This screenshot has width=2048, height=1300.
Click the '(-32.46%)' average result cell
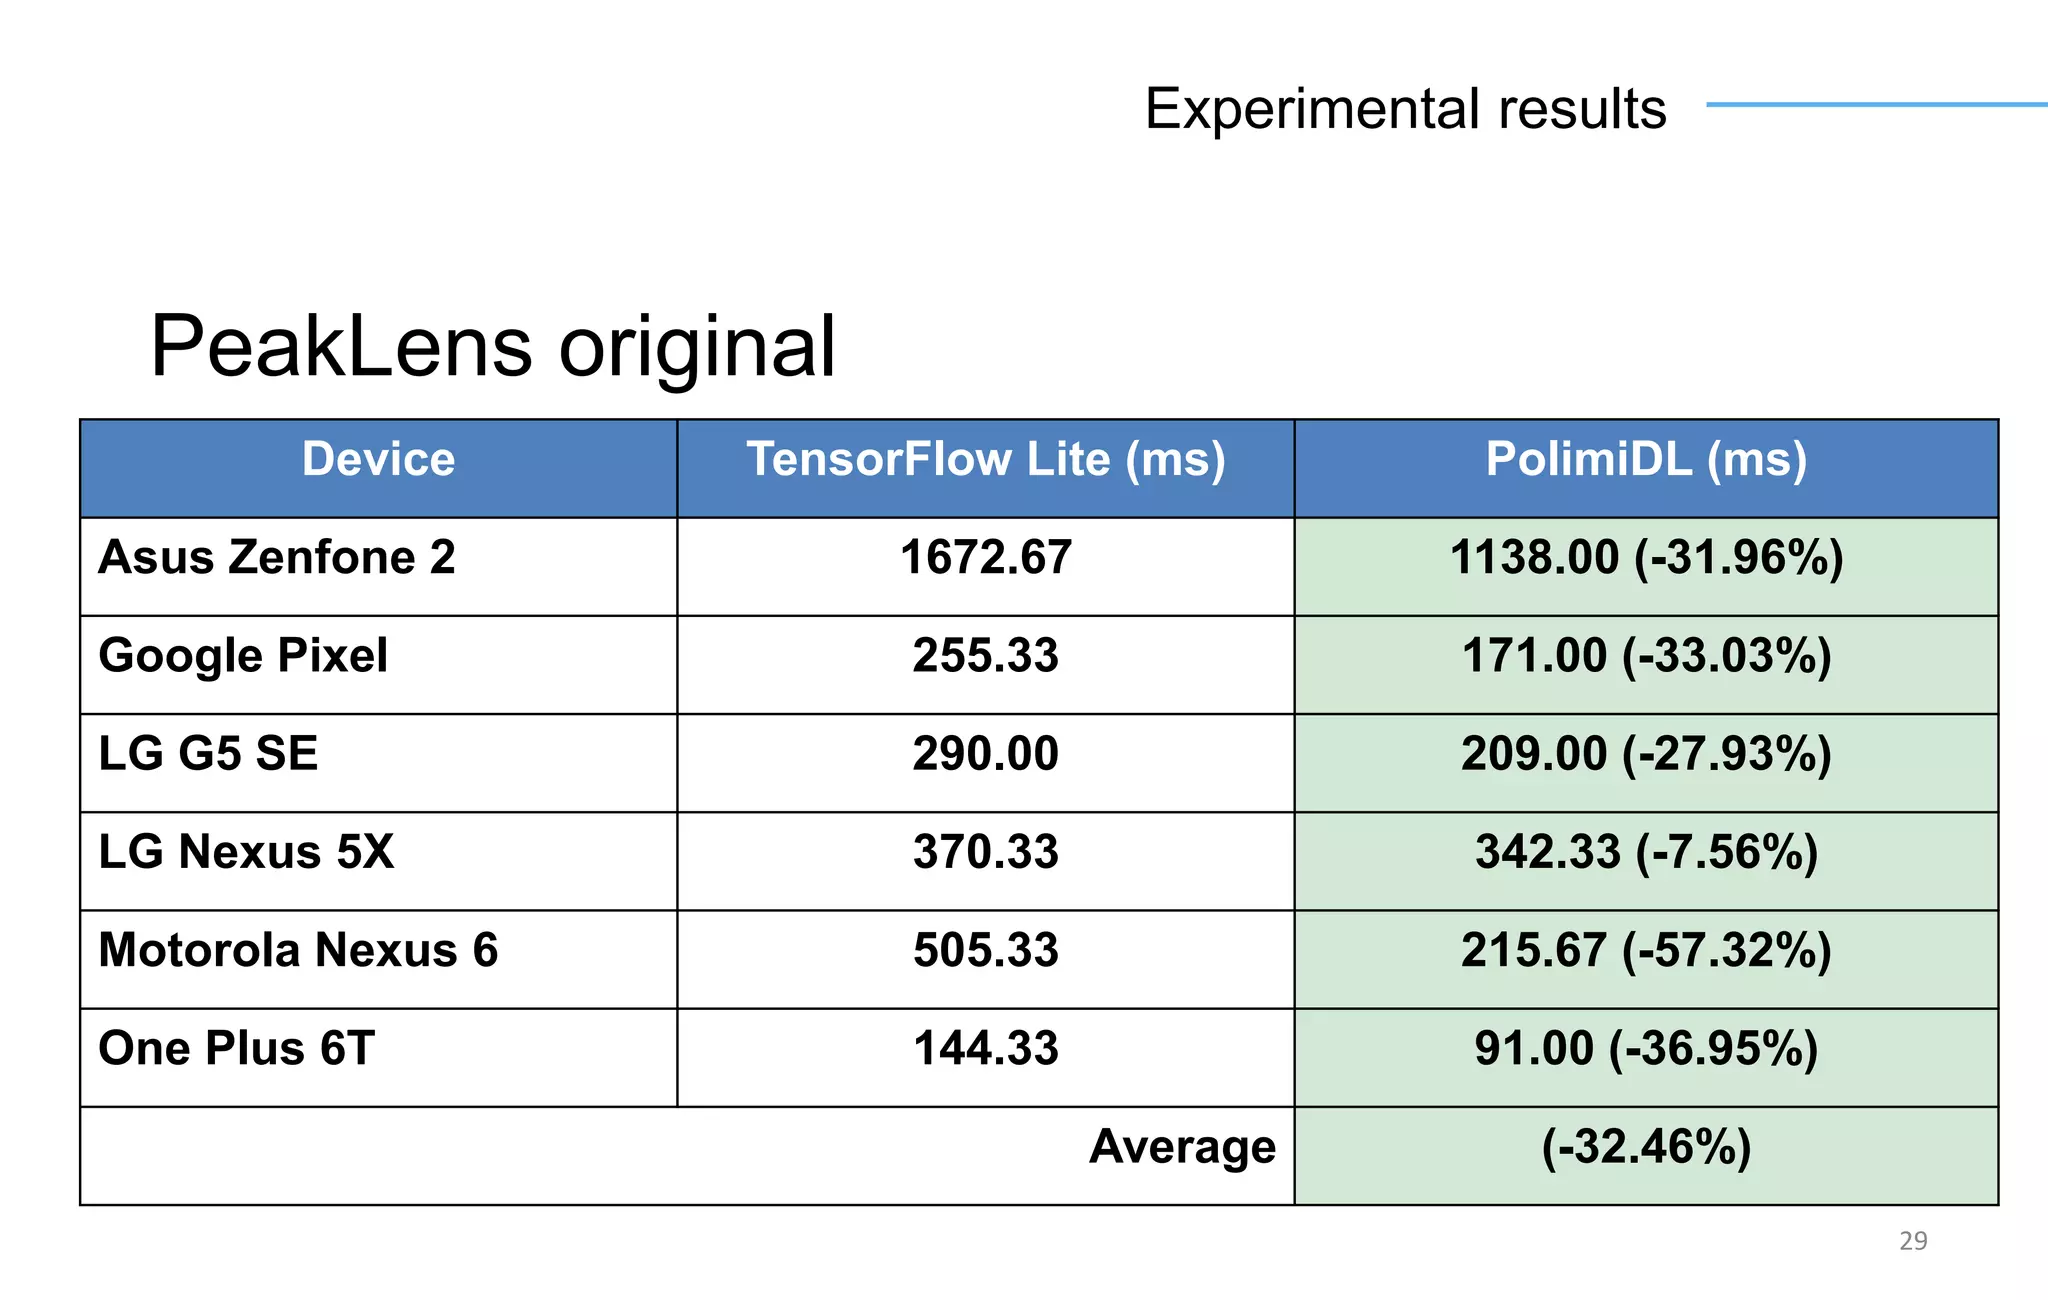pyautogui.click(x=1646, y=1155)
